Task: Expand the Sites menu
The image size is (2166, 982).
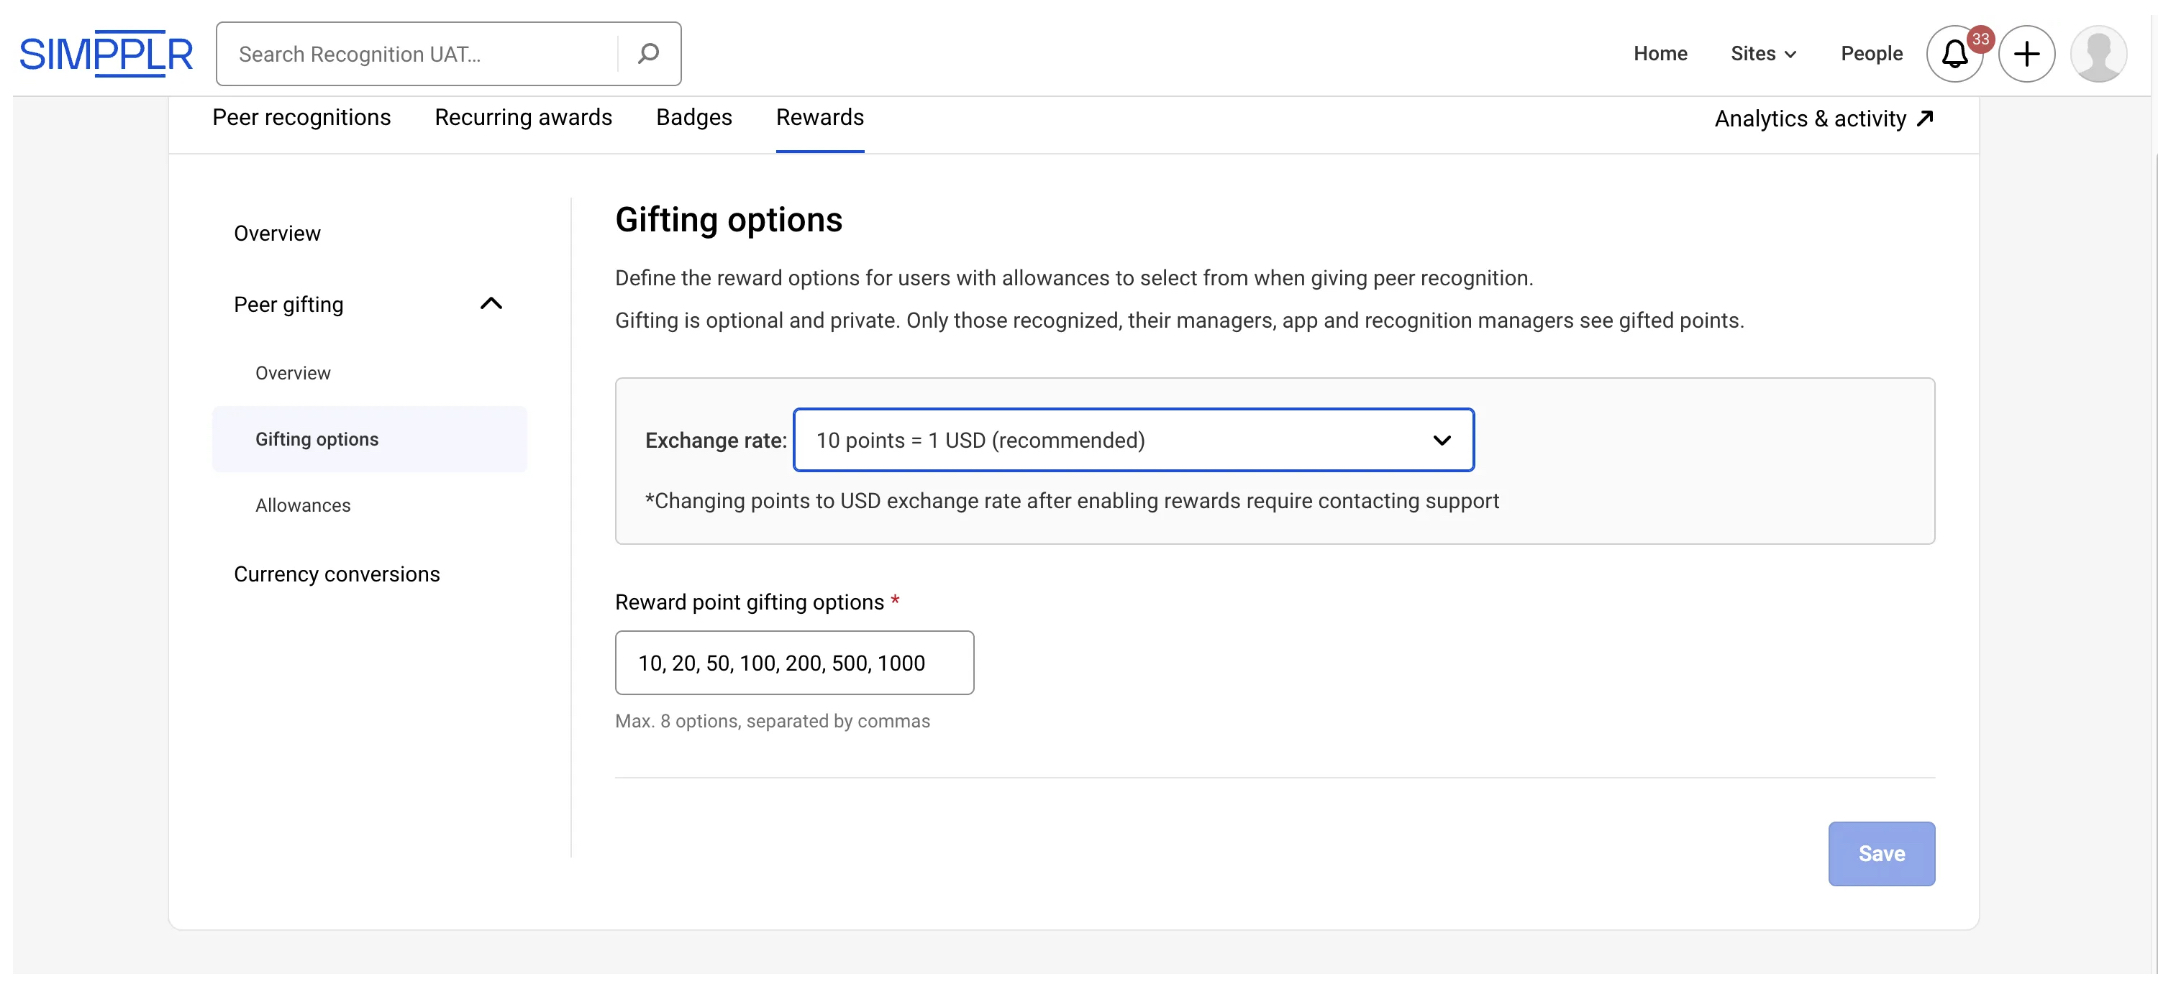Action: tap(1763, 54)
